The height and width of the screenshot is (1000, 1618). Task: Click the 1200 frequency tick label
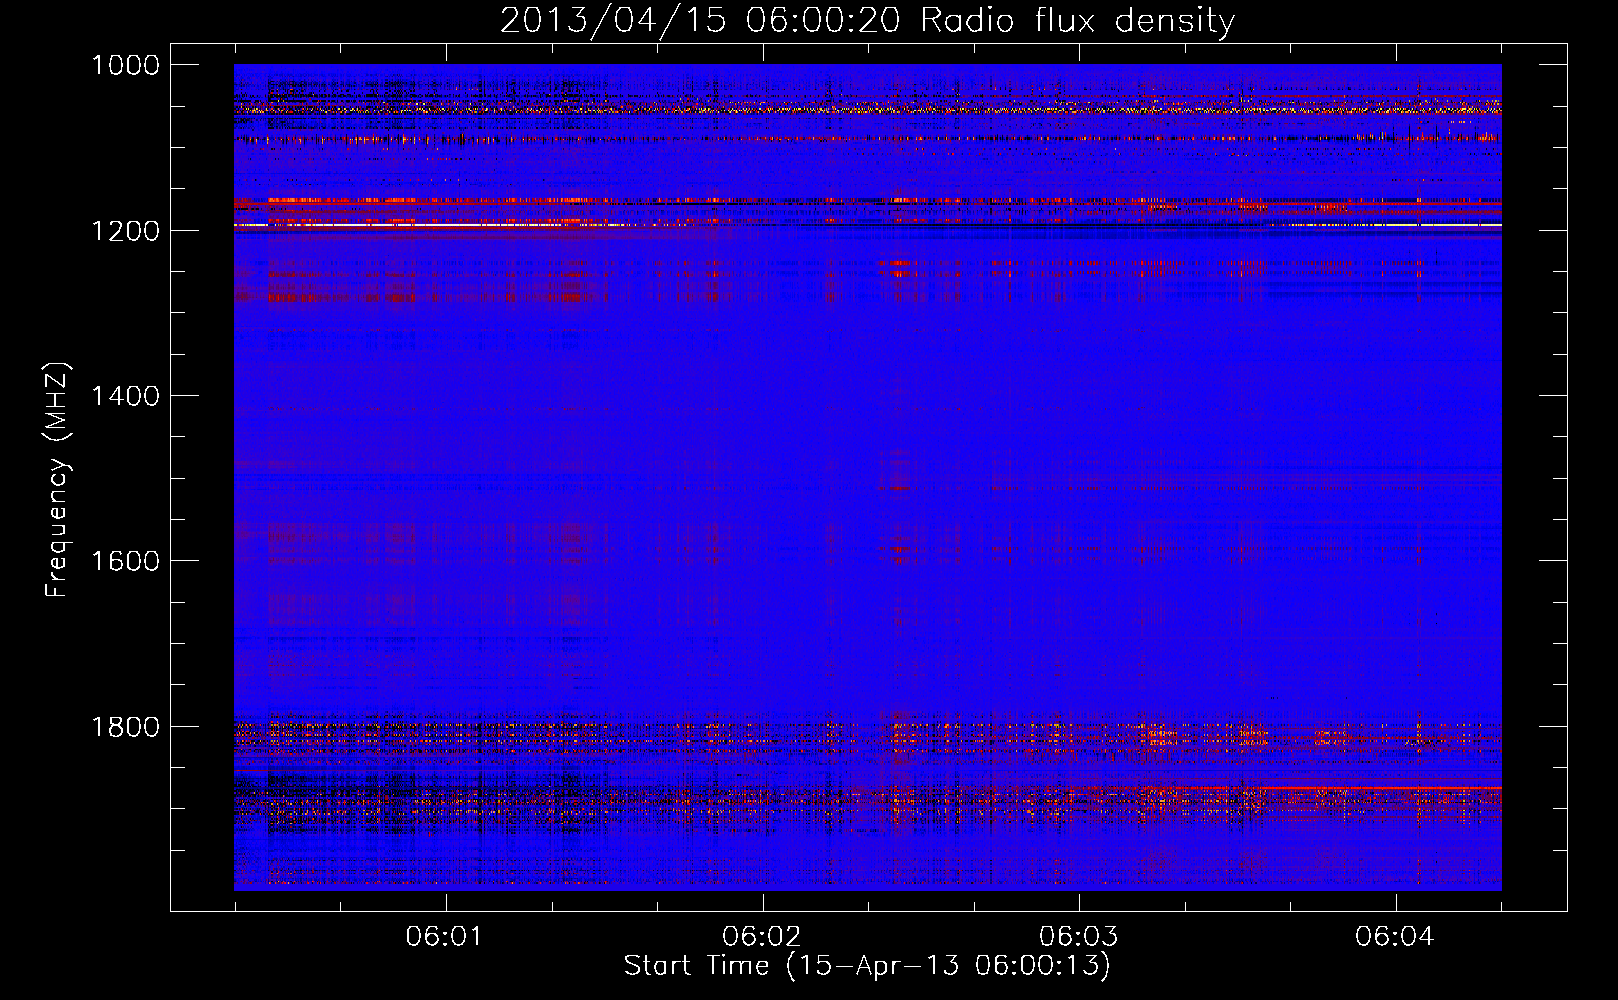pos(125,230)
